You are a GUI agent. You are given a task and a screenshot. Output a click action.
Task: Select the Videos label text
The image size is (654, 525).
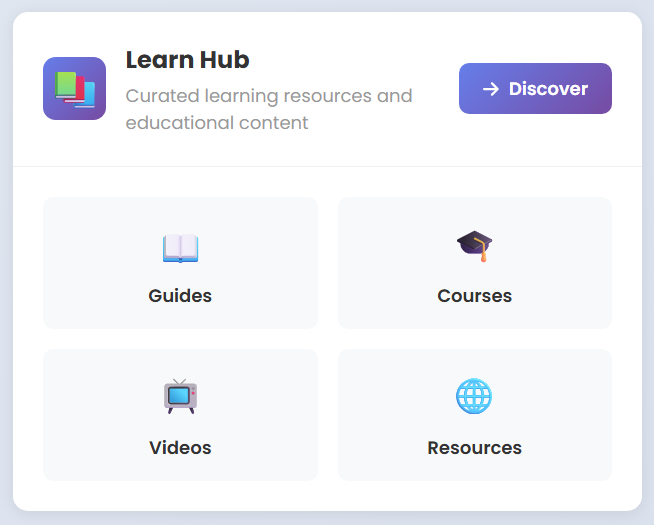coord(180,447)
